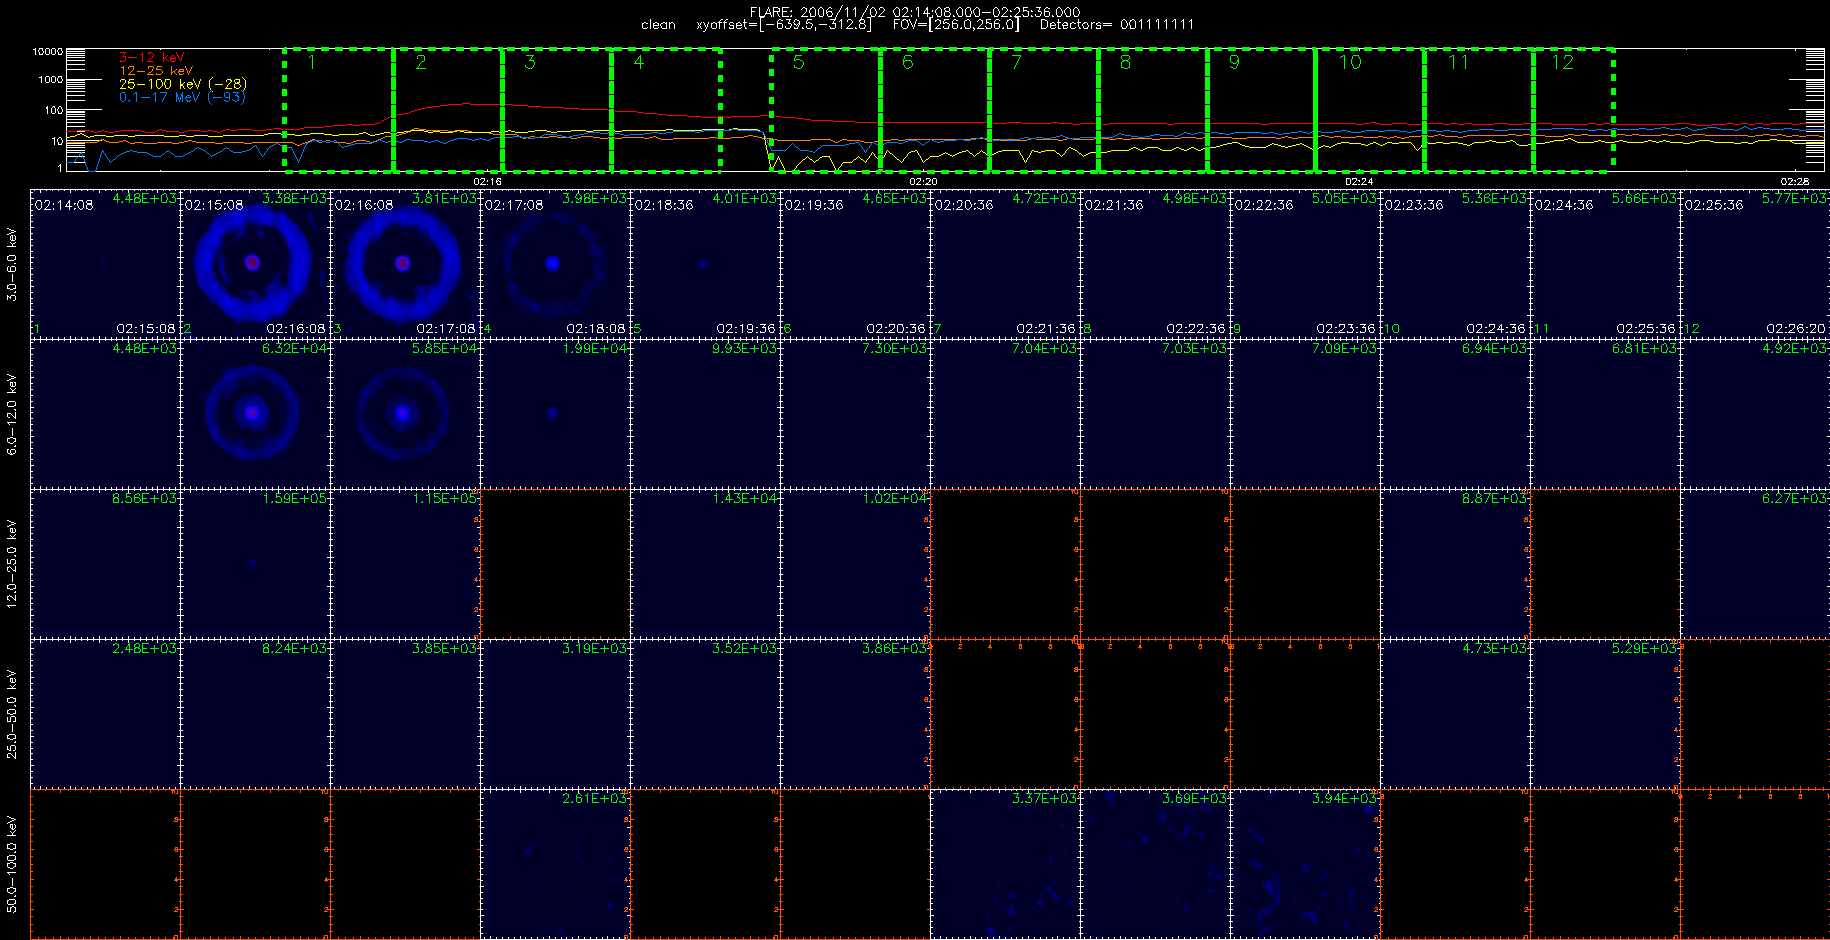Select the red '3-12 keV' legend entry
The height and width of the screenshot is (940, 1830).
tap(152, 58)
